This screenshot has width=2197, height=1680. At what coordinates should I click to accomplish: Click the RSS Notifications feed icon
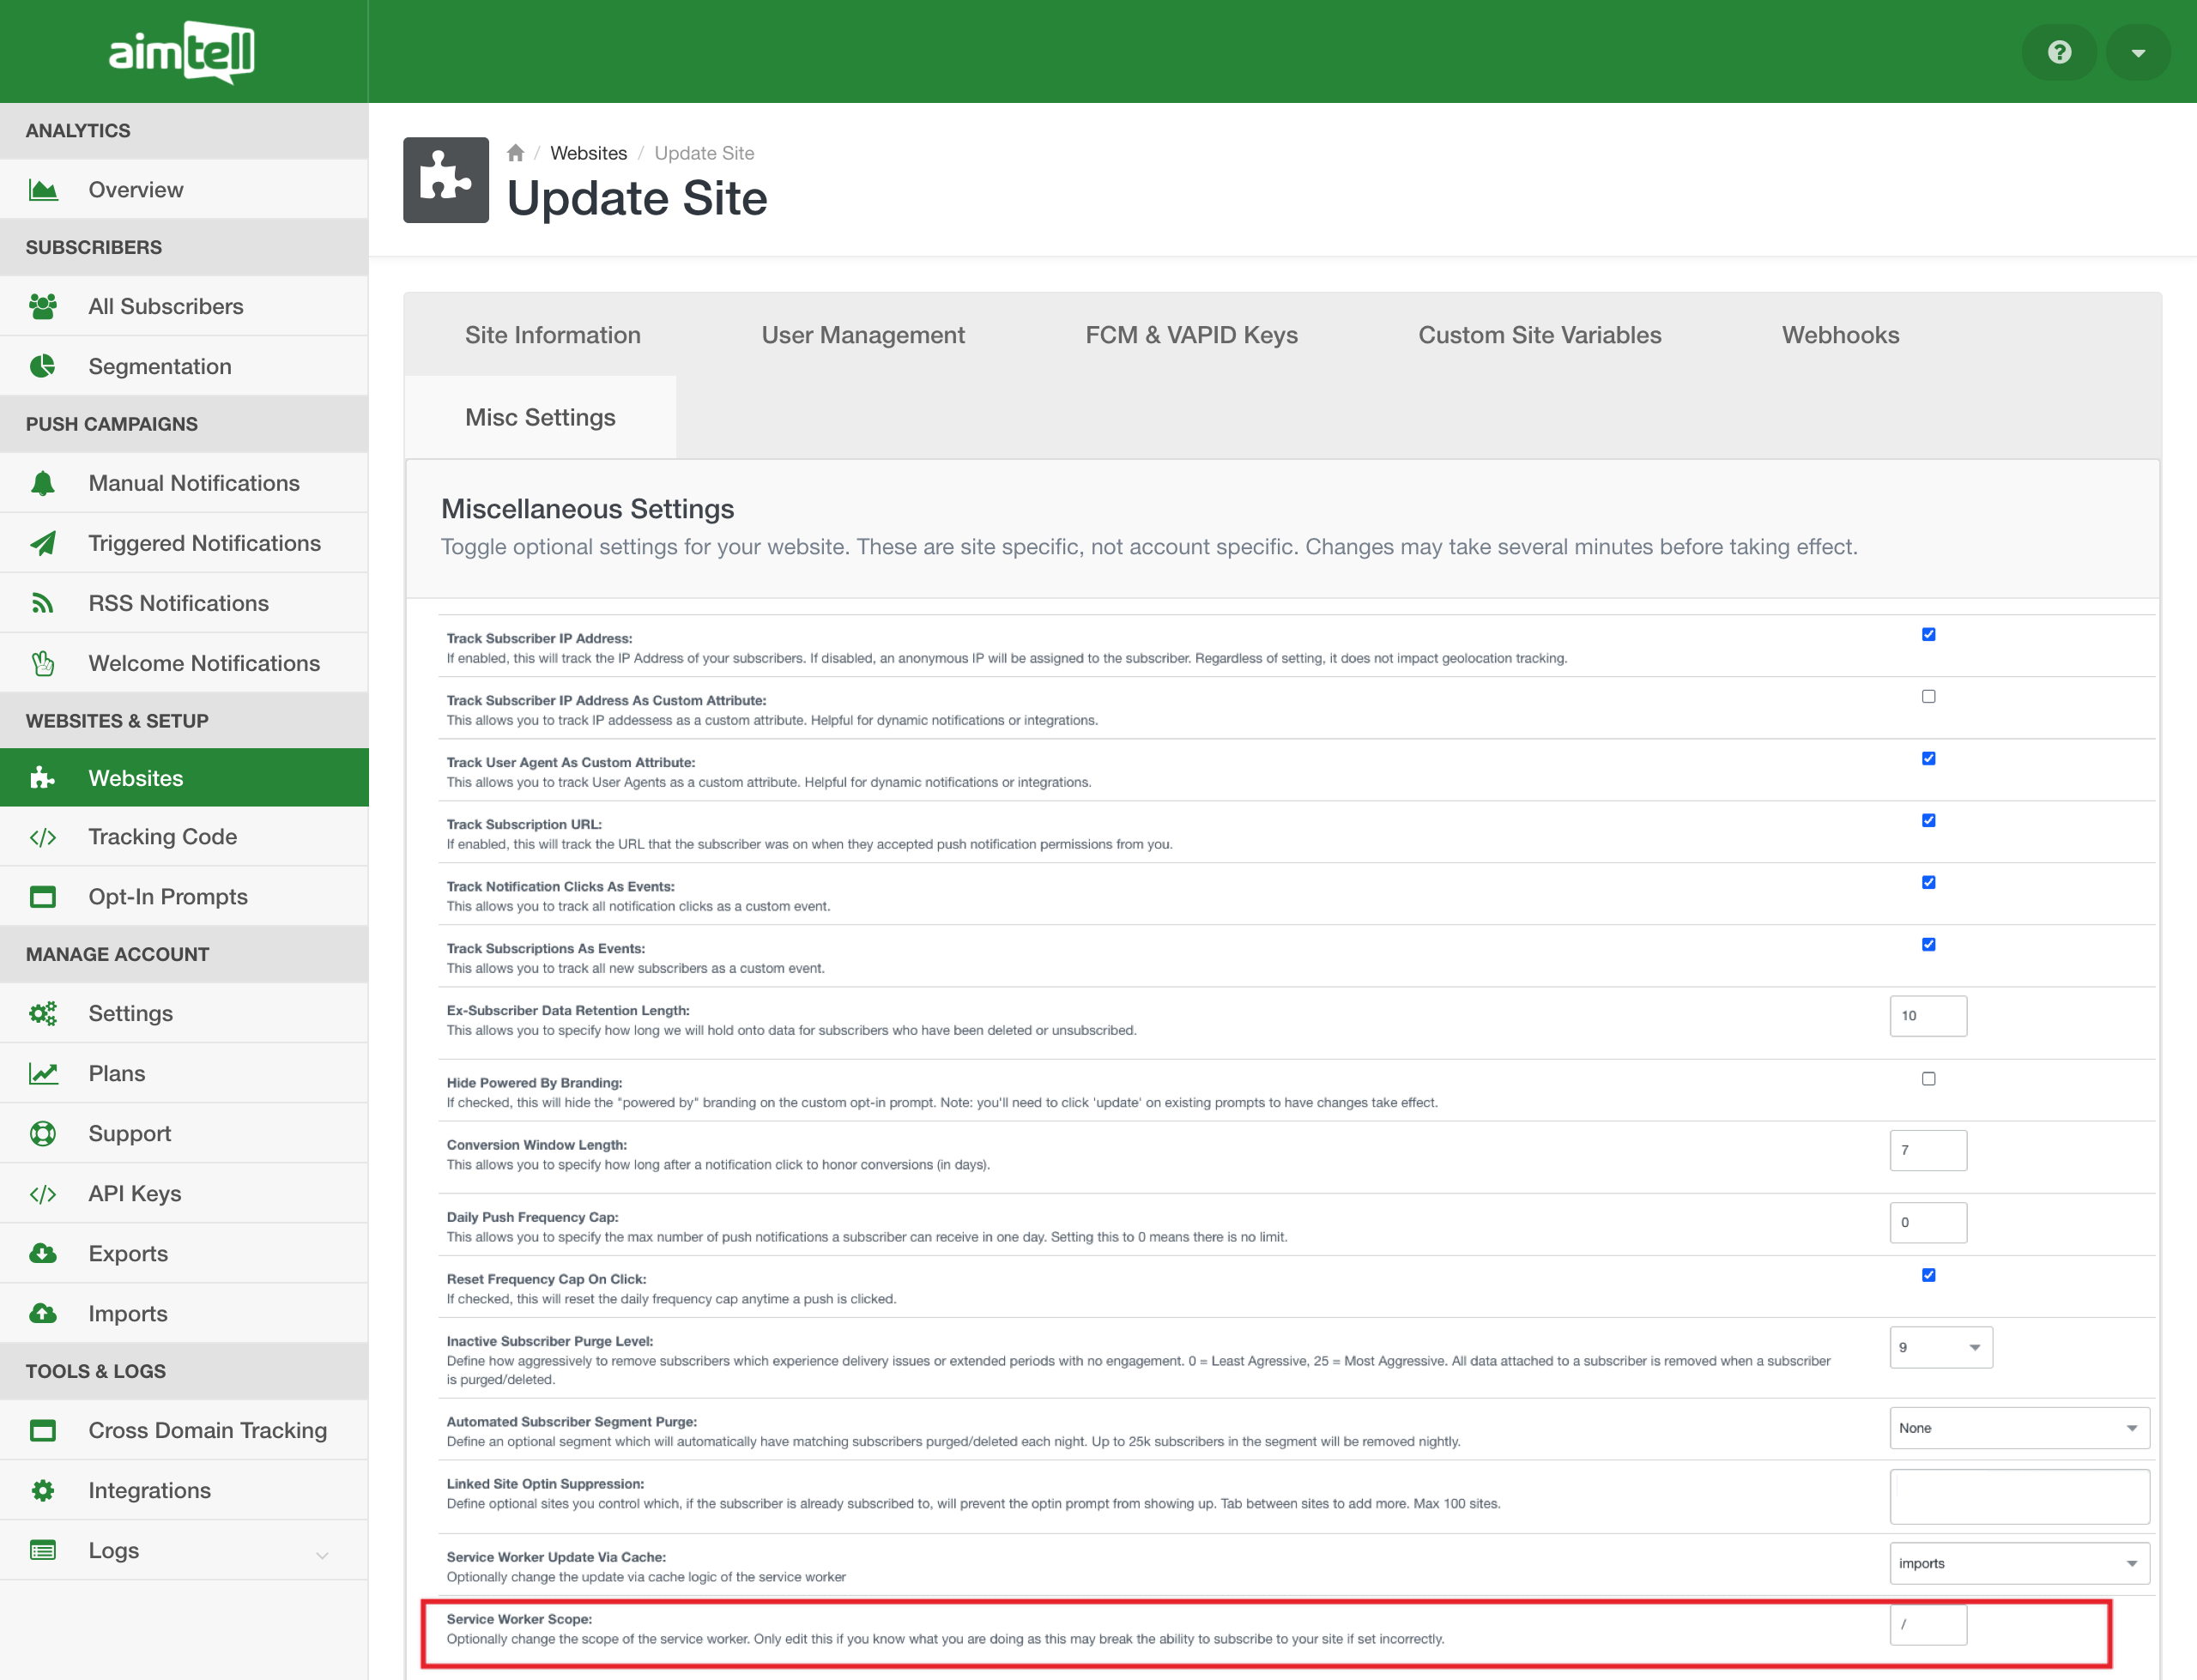click(x=43, y=604)
